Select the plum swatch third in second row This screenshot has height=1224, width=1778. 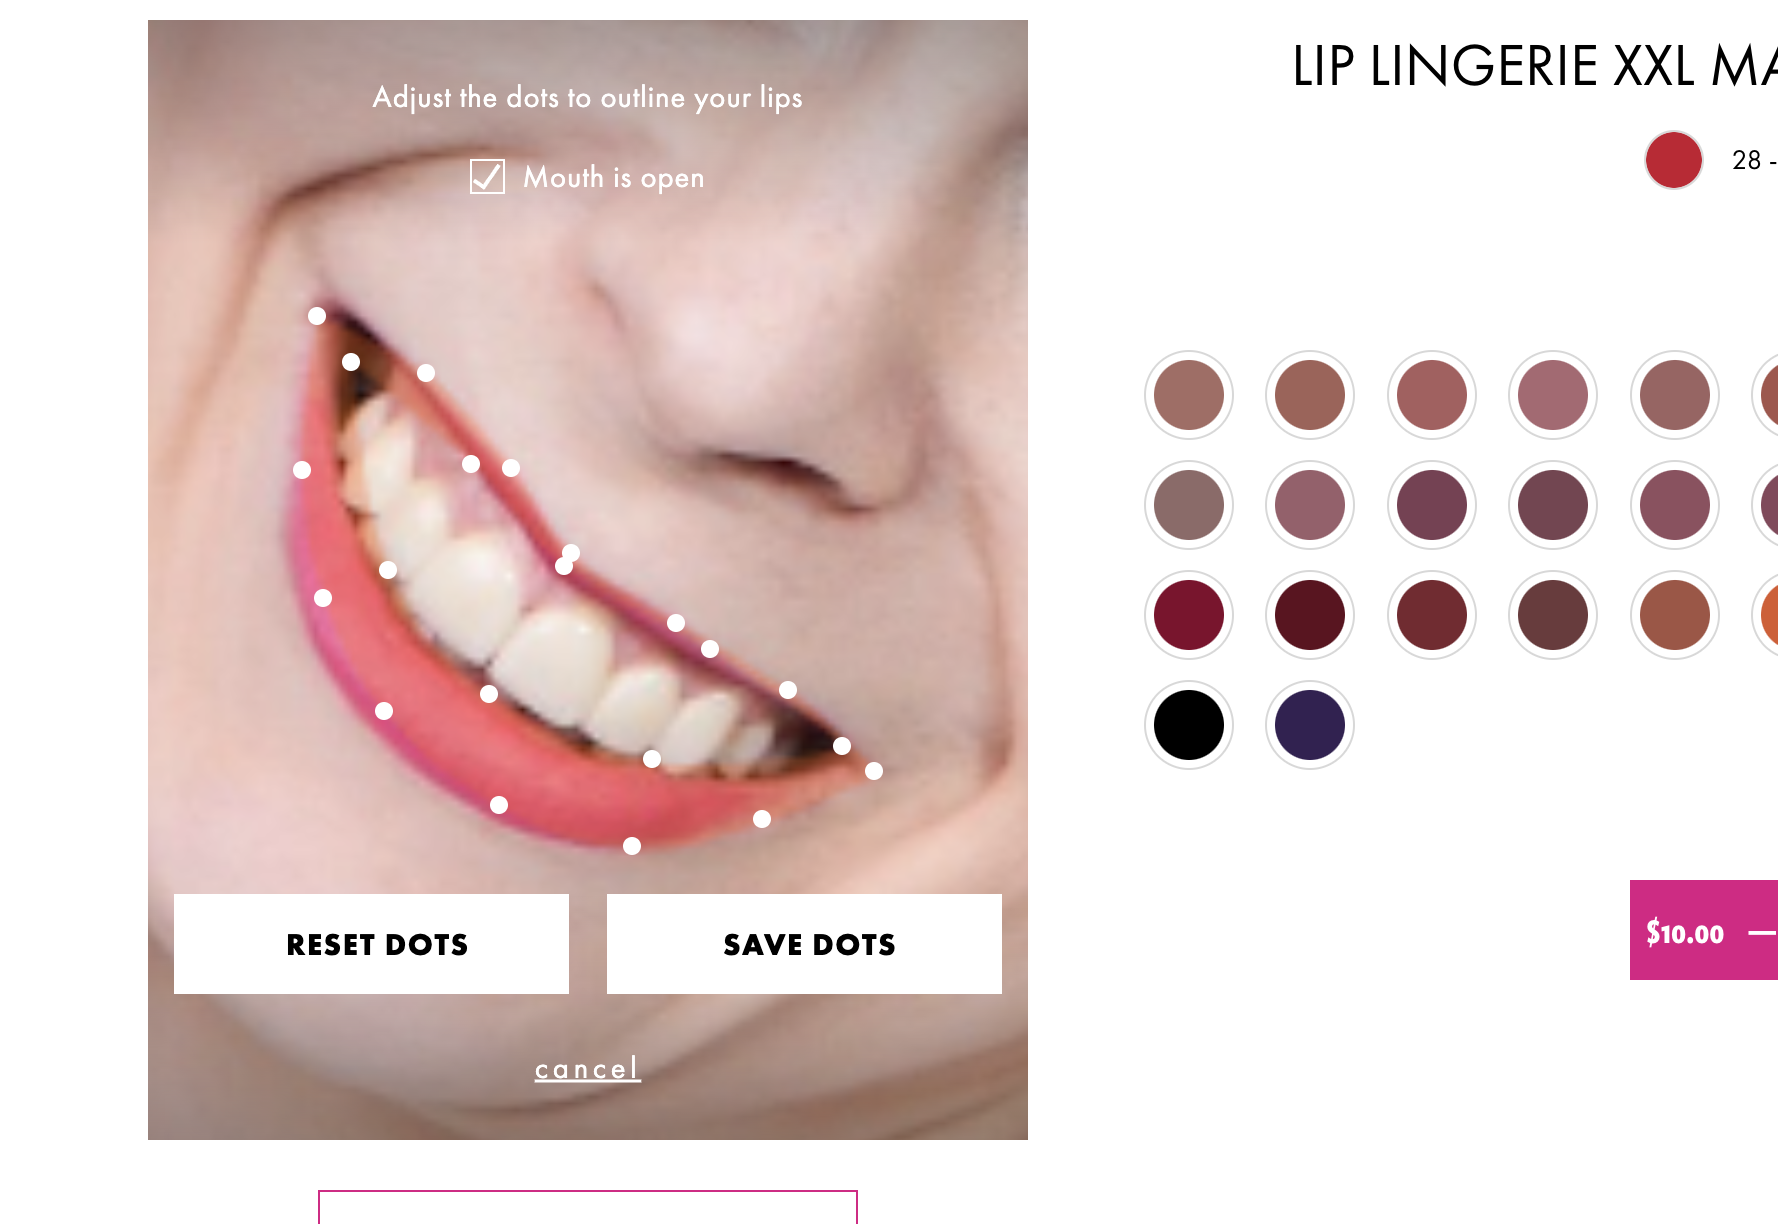[1432, 505]
